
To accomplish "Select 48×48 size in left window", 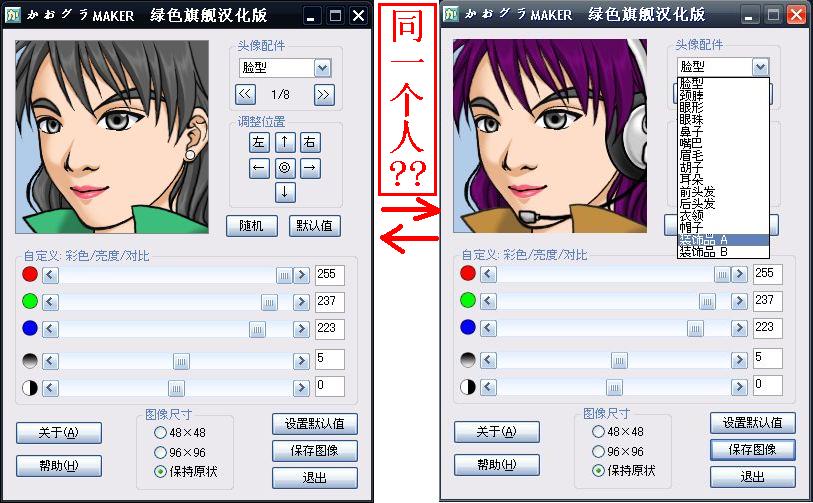I will click(180, 432).
